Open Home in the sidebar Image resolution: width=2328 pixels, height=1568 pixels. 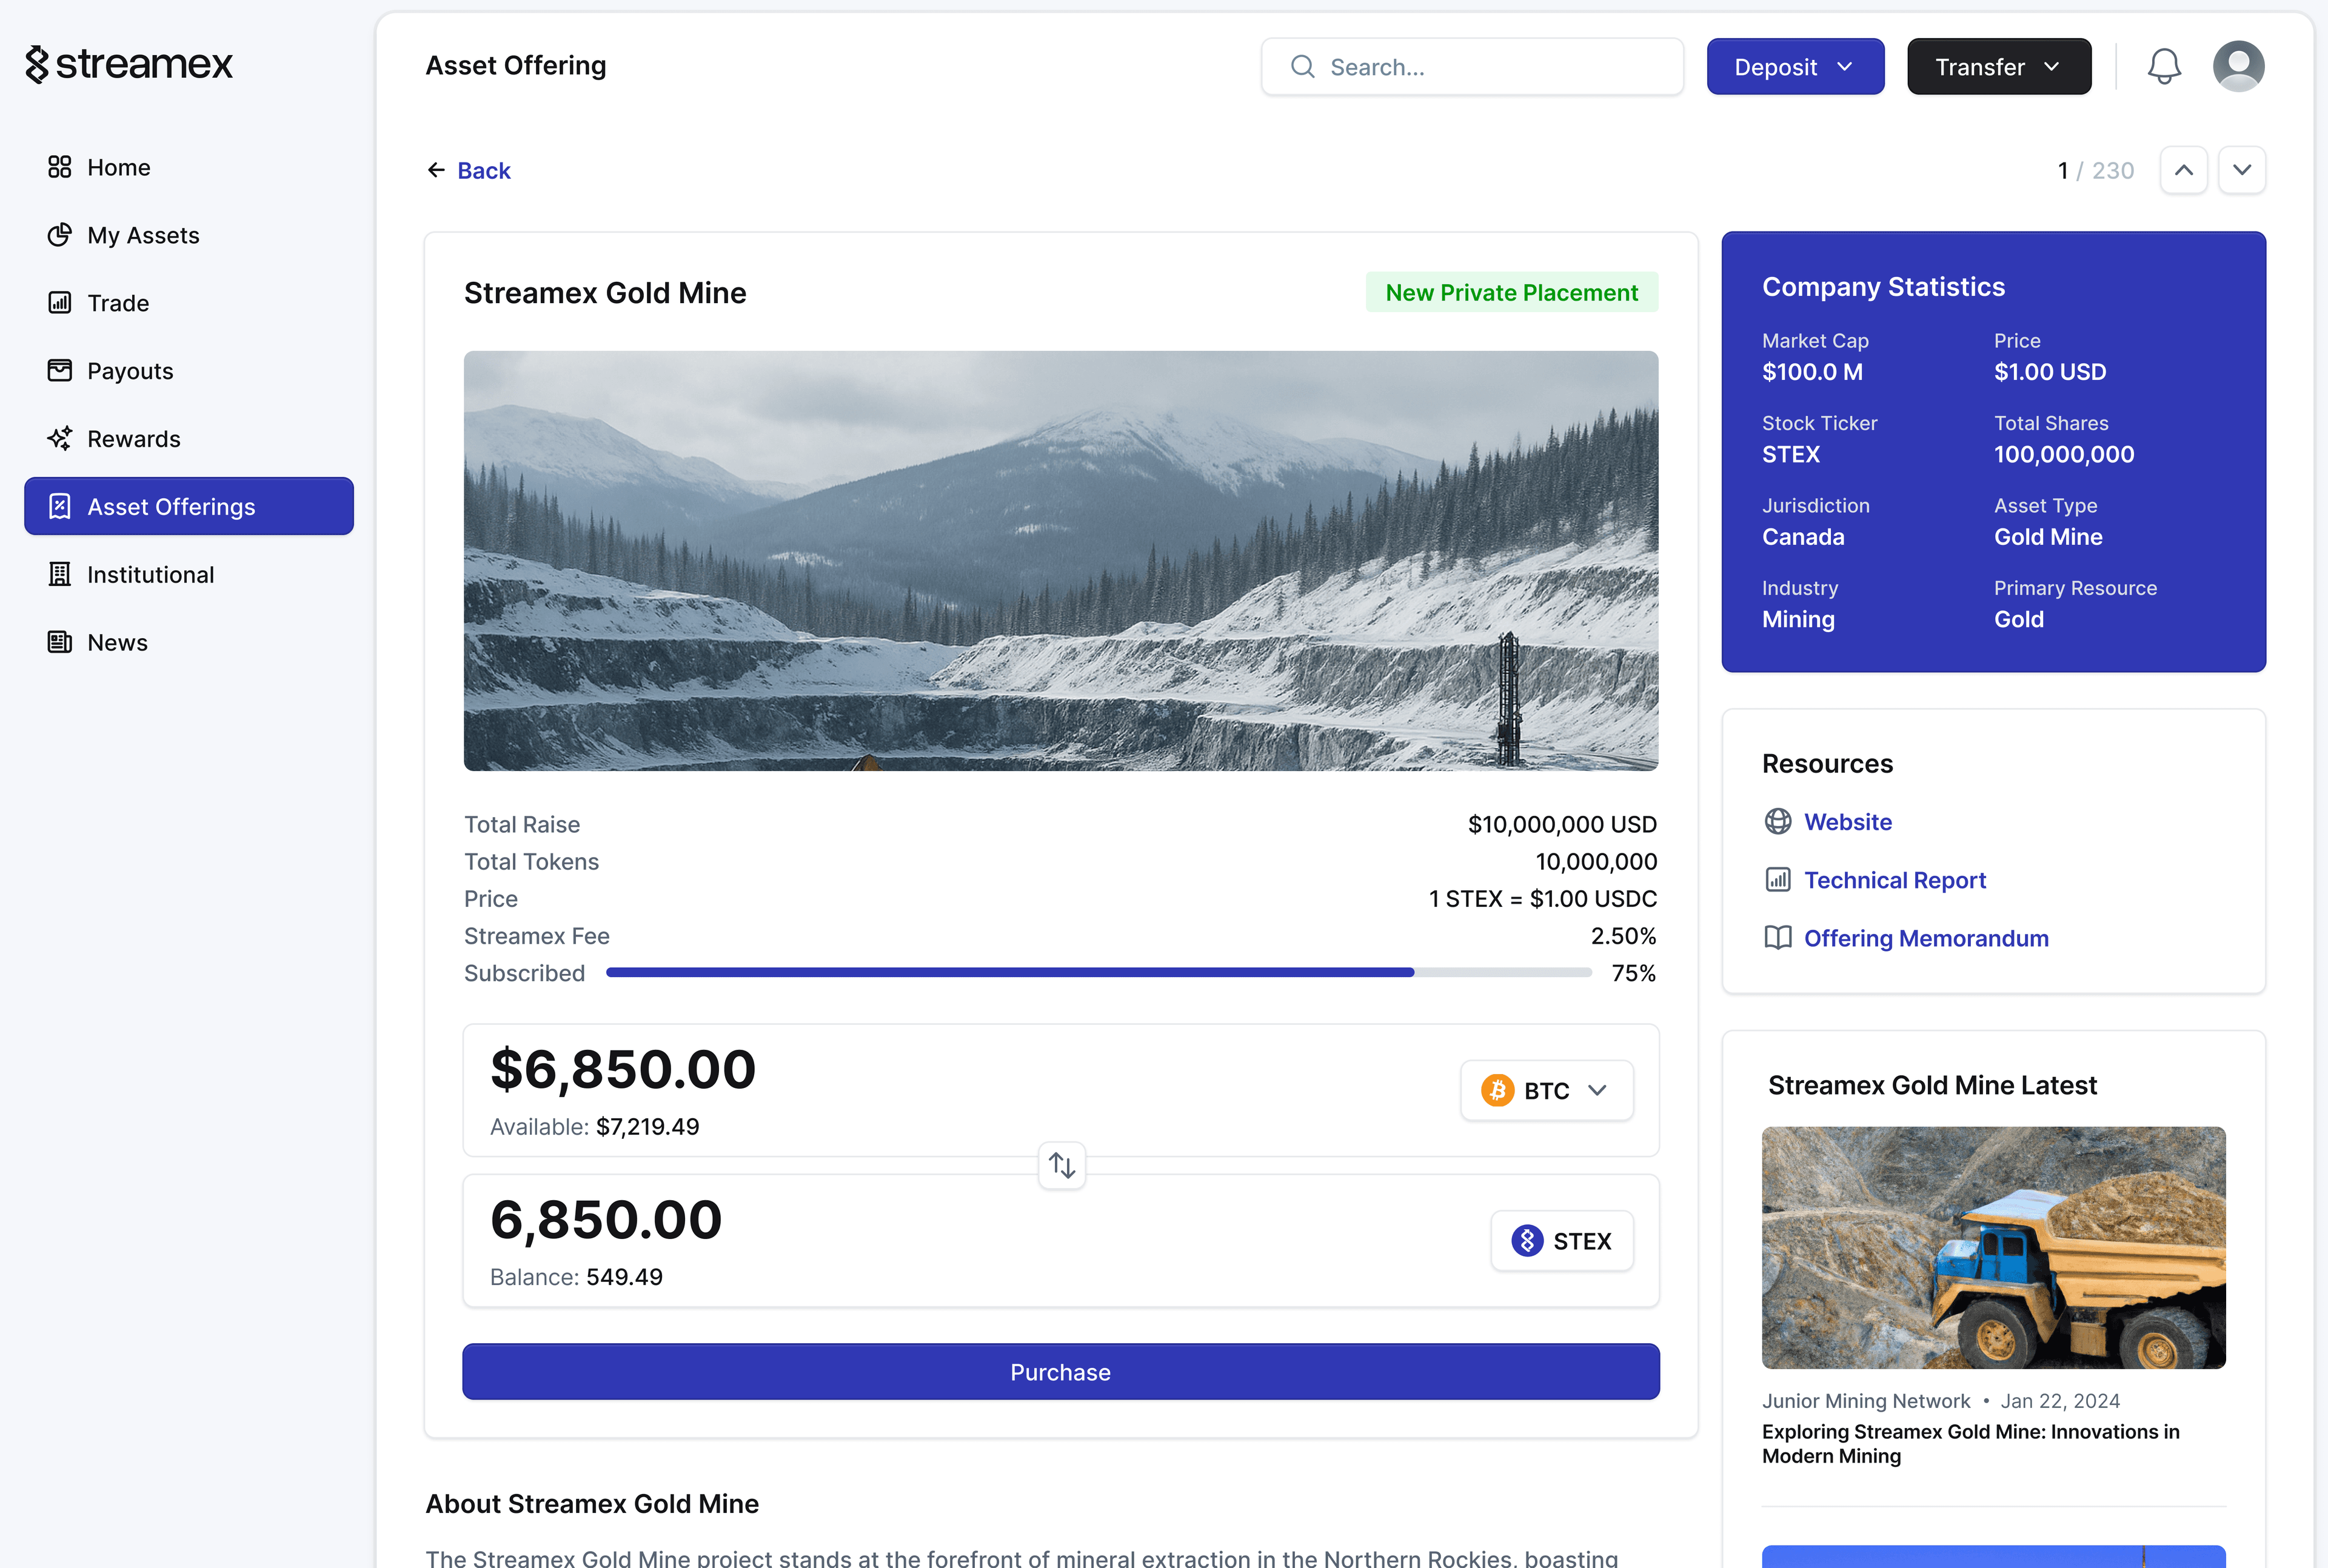[x=189, y=167]
